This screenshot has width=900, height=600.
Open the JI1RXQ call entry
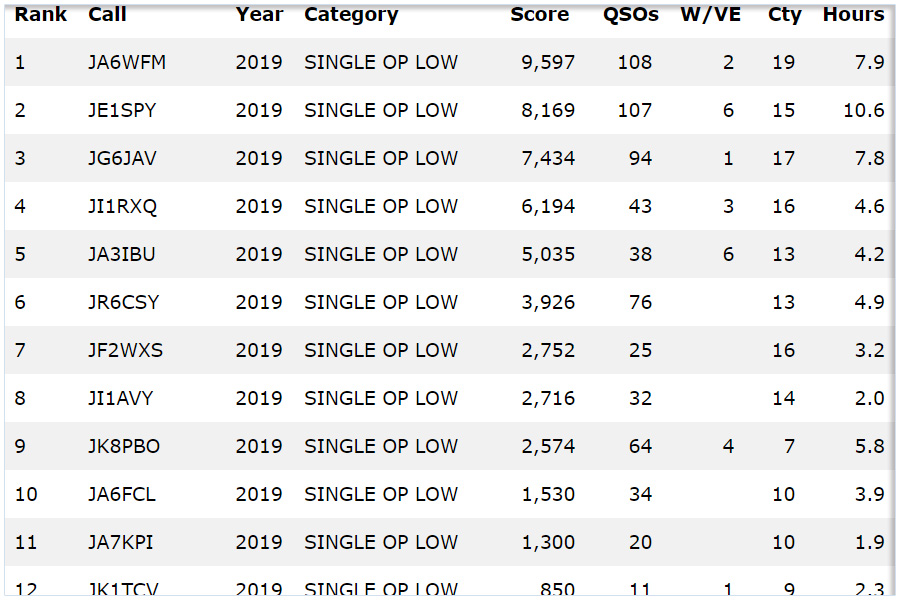point(122,206)
